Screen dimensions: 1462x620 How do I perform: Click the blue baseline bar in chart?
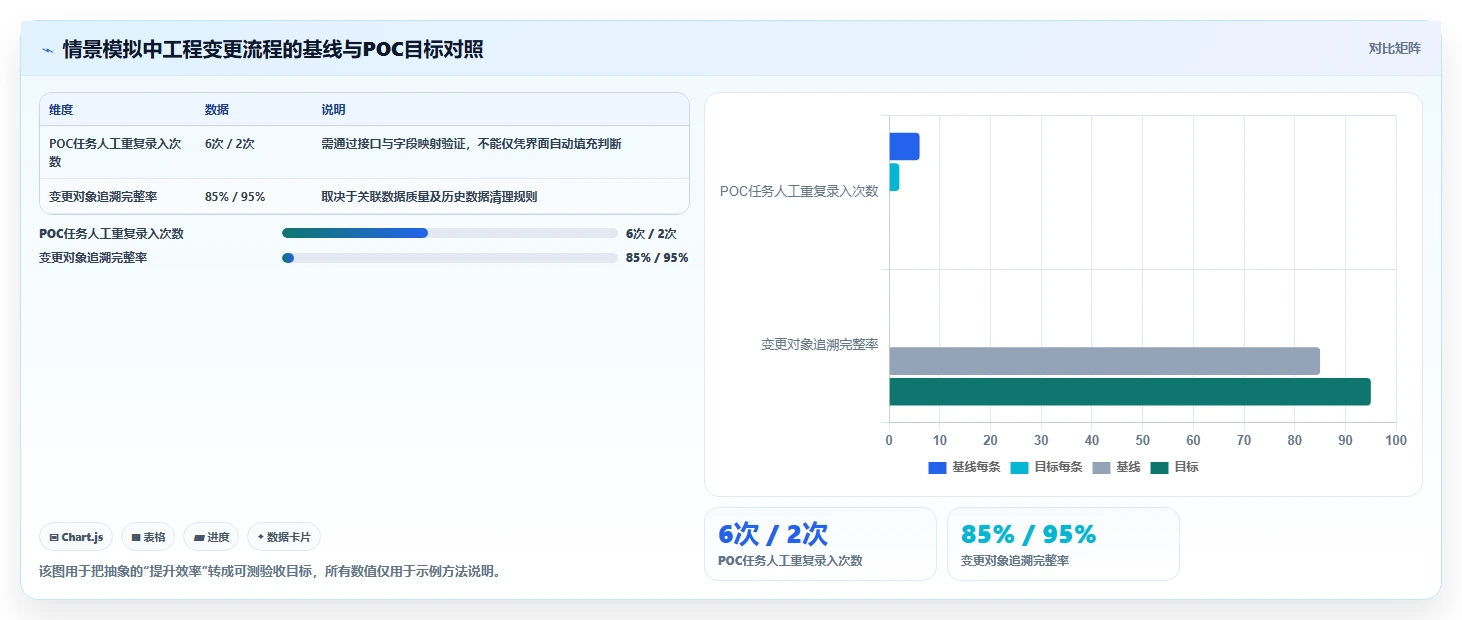pyautogui.click(x=904, y=146)
